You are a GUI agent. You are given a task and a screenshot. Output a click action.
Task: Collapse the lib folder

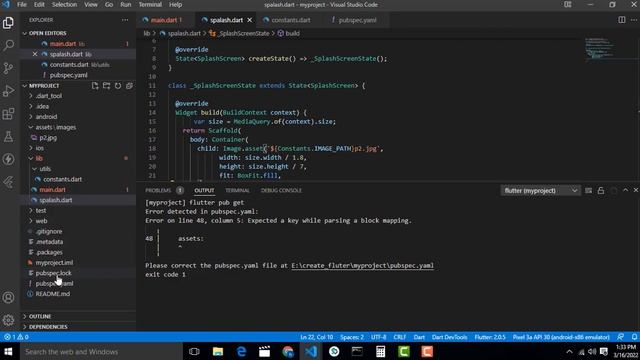click(39, 158)
